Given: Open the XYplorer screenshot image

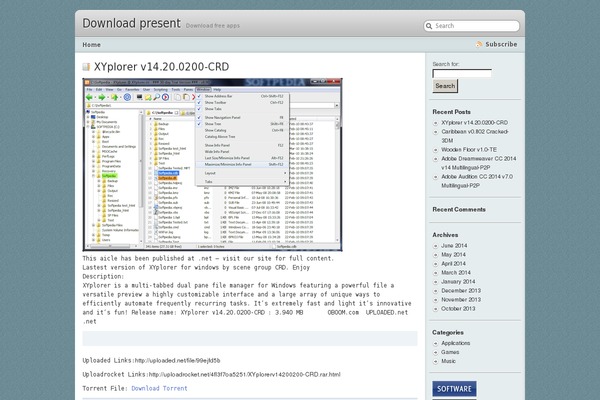Looking at the screenshot, I should [x=212, y=165].
